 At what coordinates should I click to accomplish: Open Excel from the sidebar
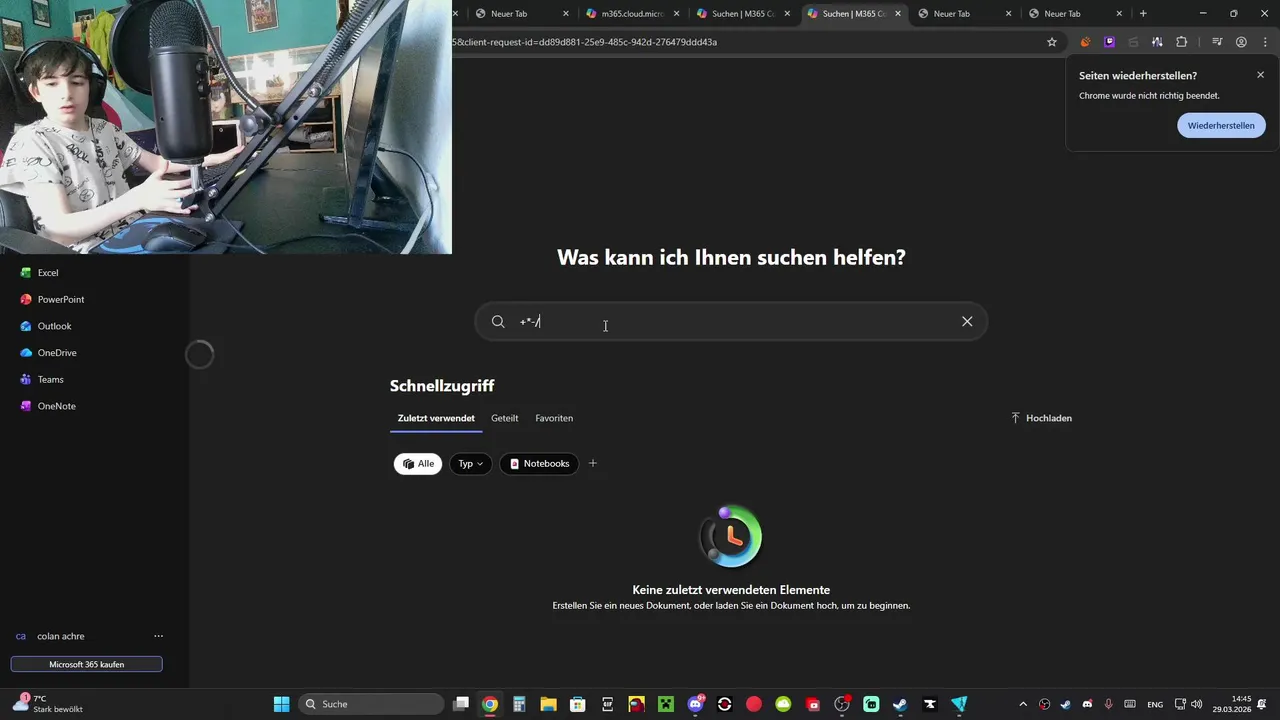click(40, 273)
